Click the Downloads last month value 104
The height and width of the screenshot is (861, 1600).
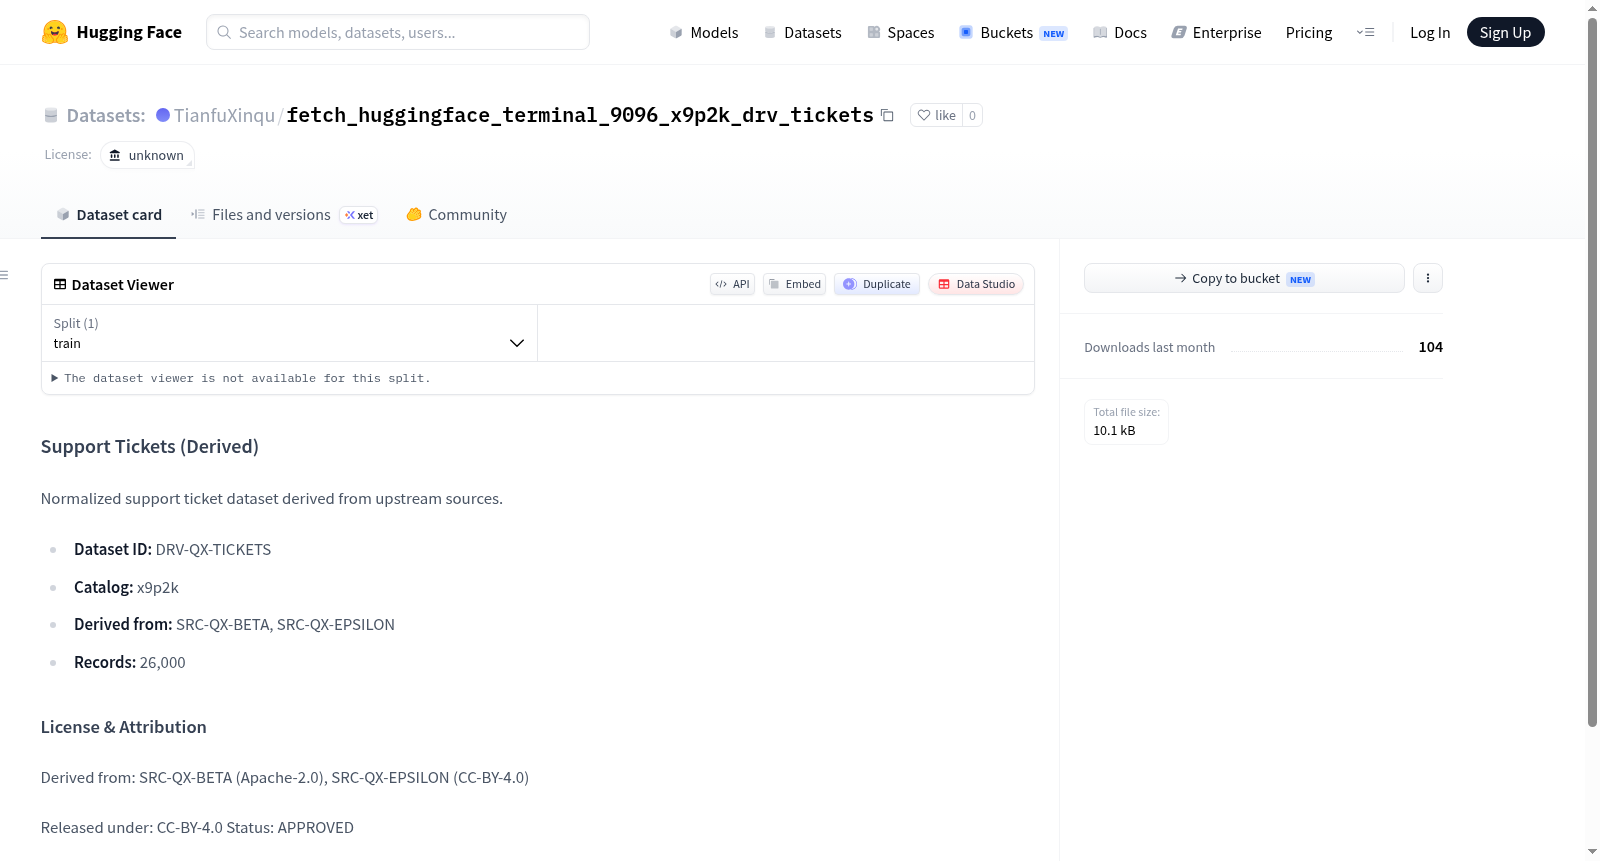click(x=1431, y=347)
